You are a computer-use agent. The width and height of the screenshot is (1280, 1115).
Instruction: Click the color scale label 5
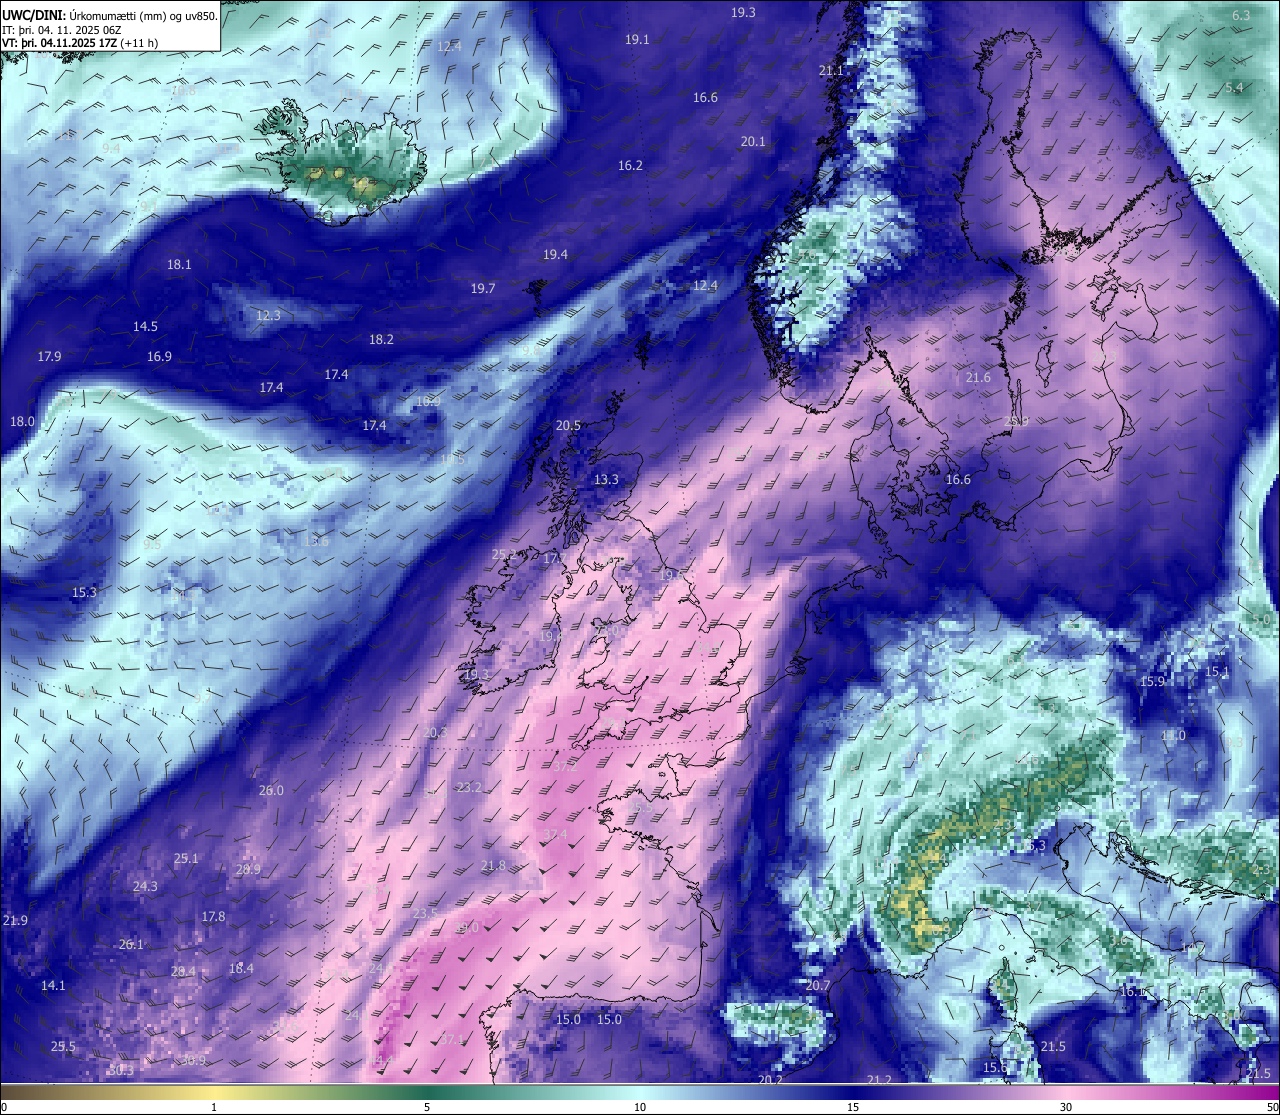427,1107
